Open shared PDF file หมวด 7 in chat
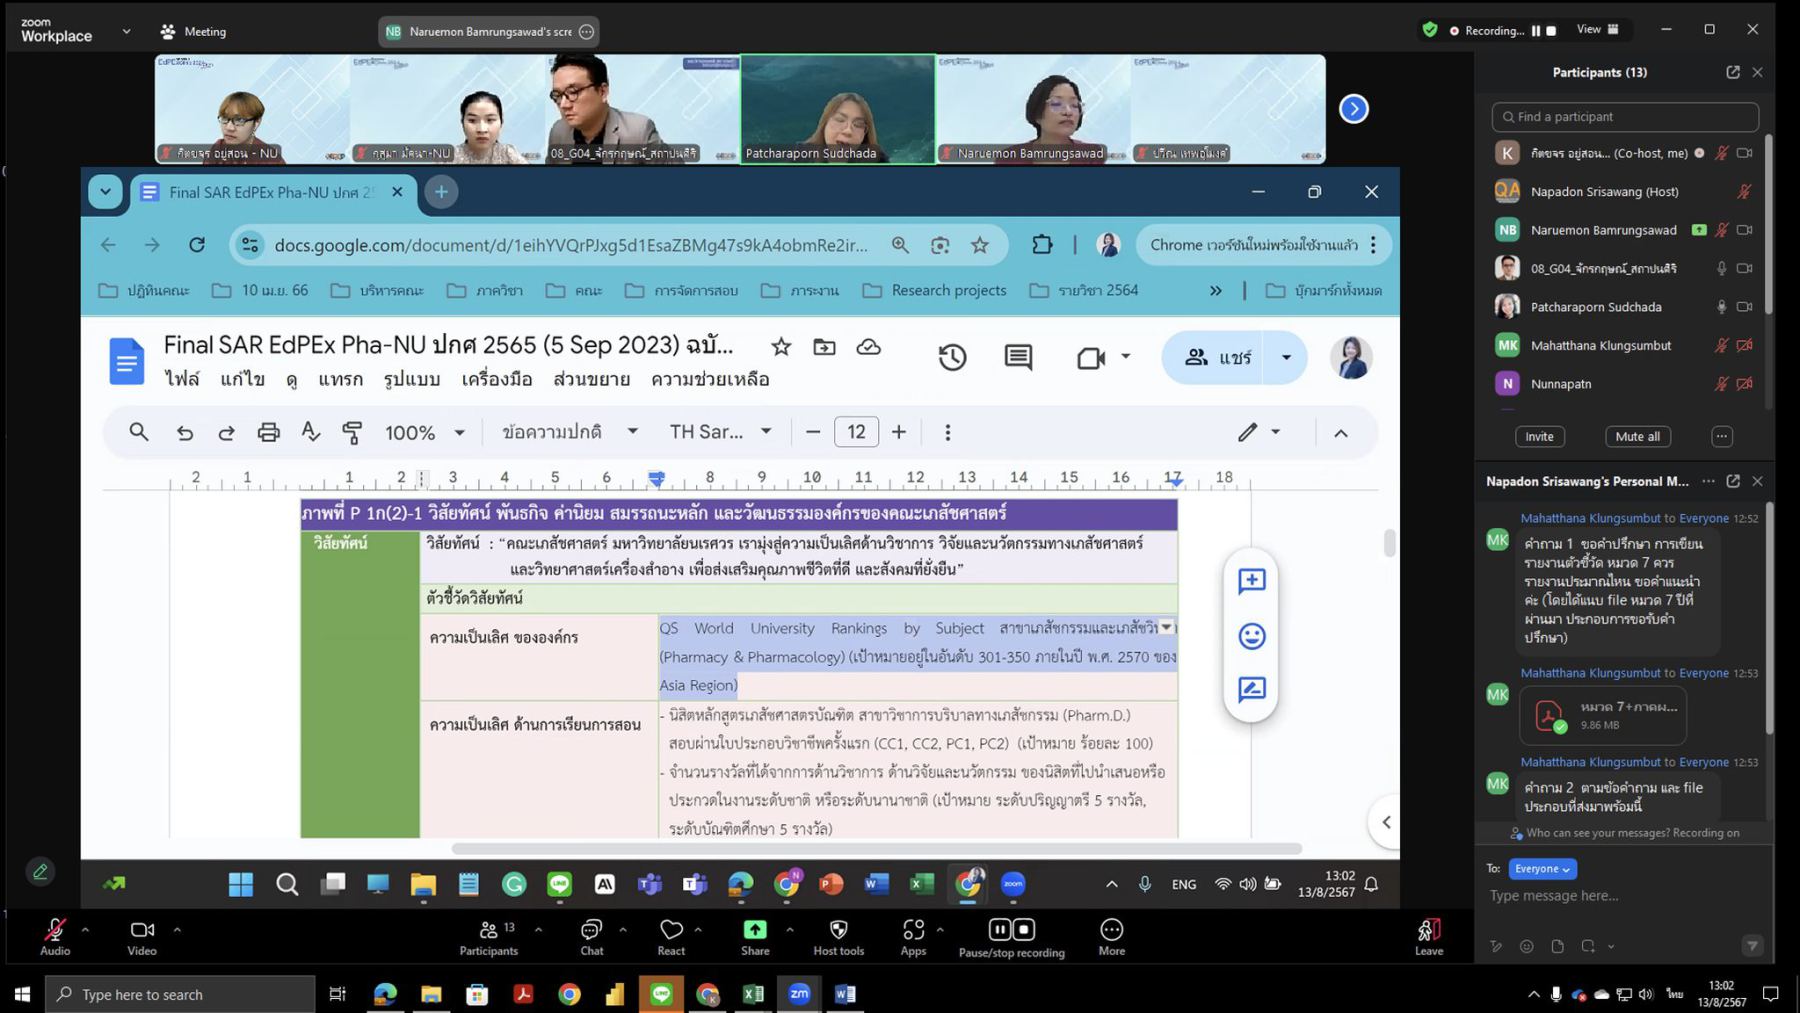Image resolution: width=1800 pixels, height=1013 pixels. [1602, 715]
